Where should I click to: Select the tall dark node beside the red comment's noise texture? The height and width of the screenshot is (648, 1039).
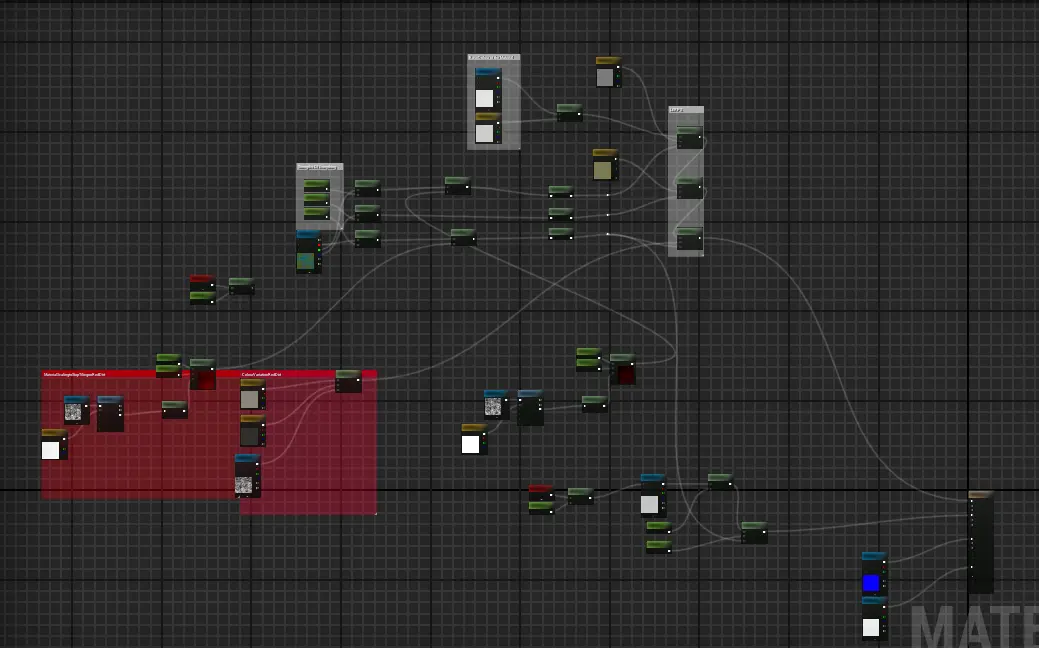click(110, 414)
